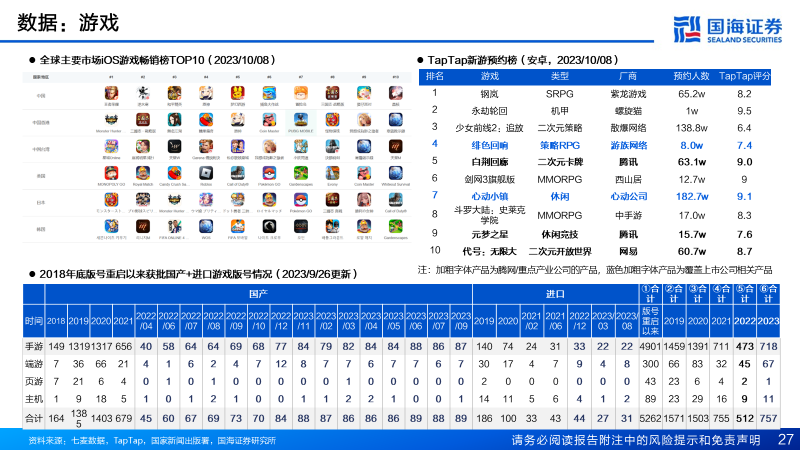Viewport: 800px width, 450px height.
Task: Click the 进口 header in license table
Action: (555, 294)
